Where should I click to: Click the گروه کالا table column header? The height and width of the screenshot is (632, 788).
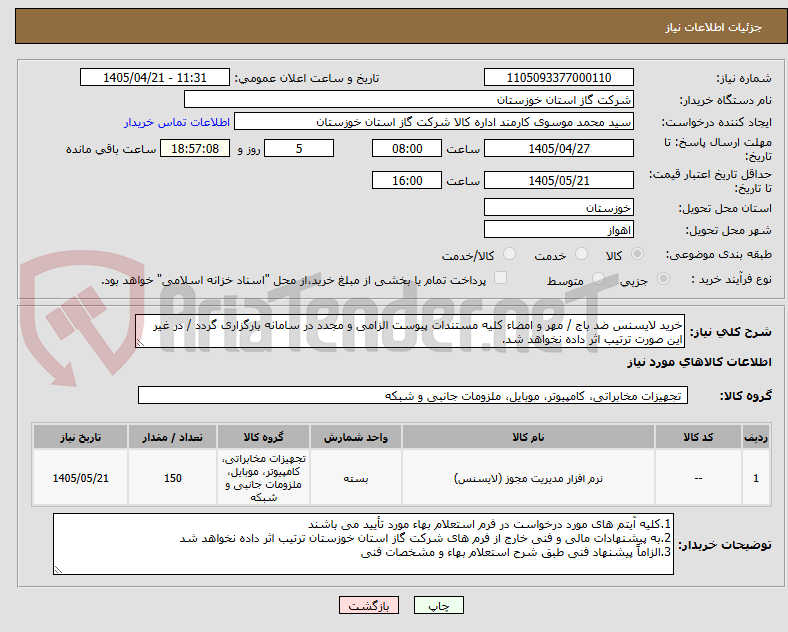[x=263, y=437]
